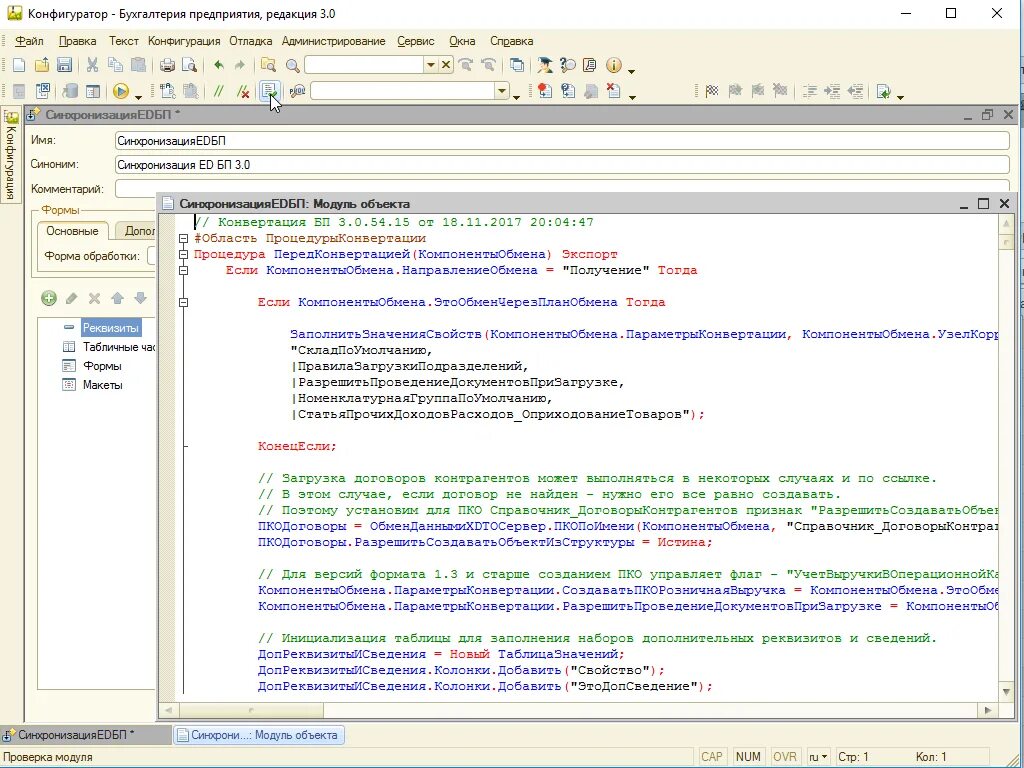Open help search question-magnifier icon
This screenshot has width=1024, height=768.
pyautogui.click(x=567, y=65)
